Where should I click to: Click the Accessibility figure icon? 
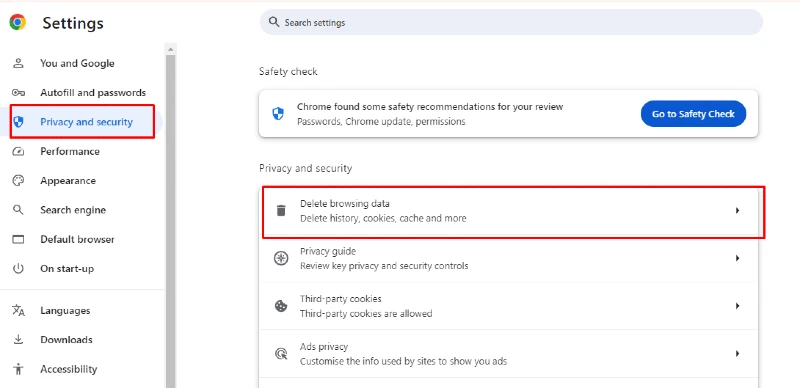click(18, 369)
